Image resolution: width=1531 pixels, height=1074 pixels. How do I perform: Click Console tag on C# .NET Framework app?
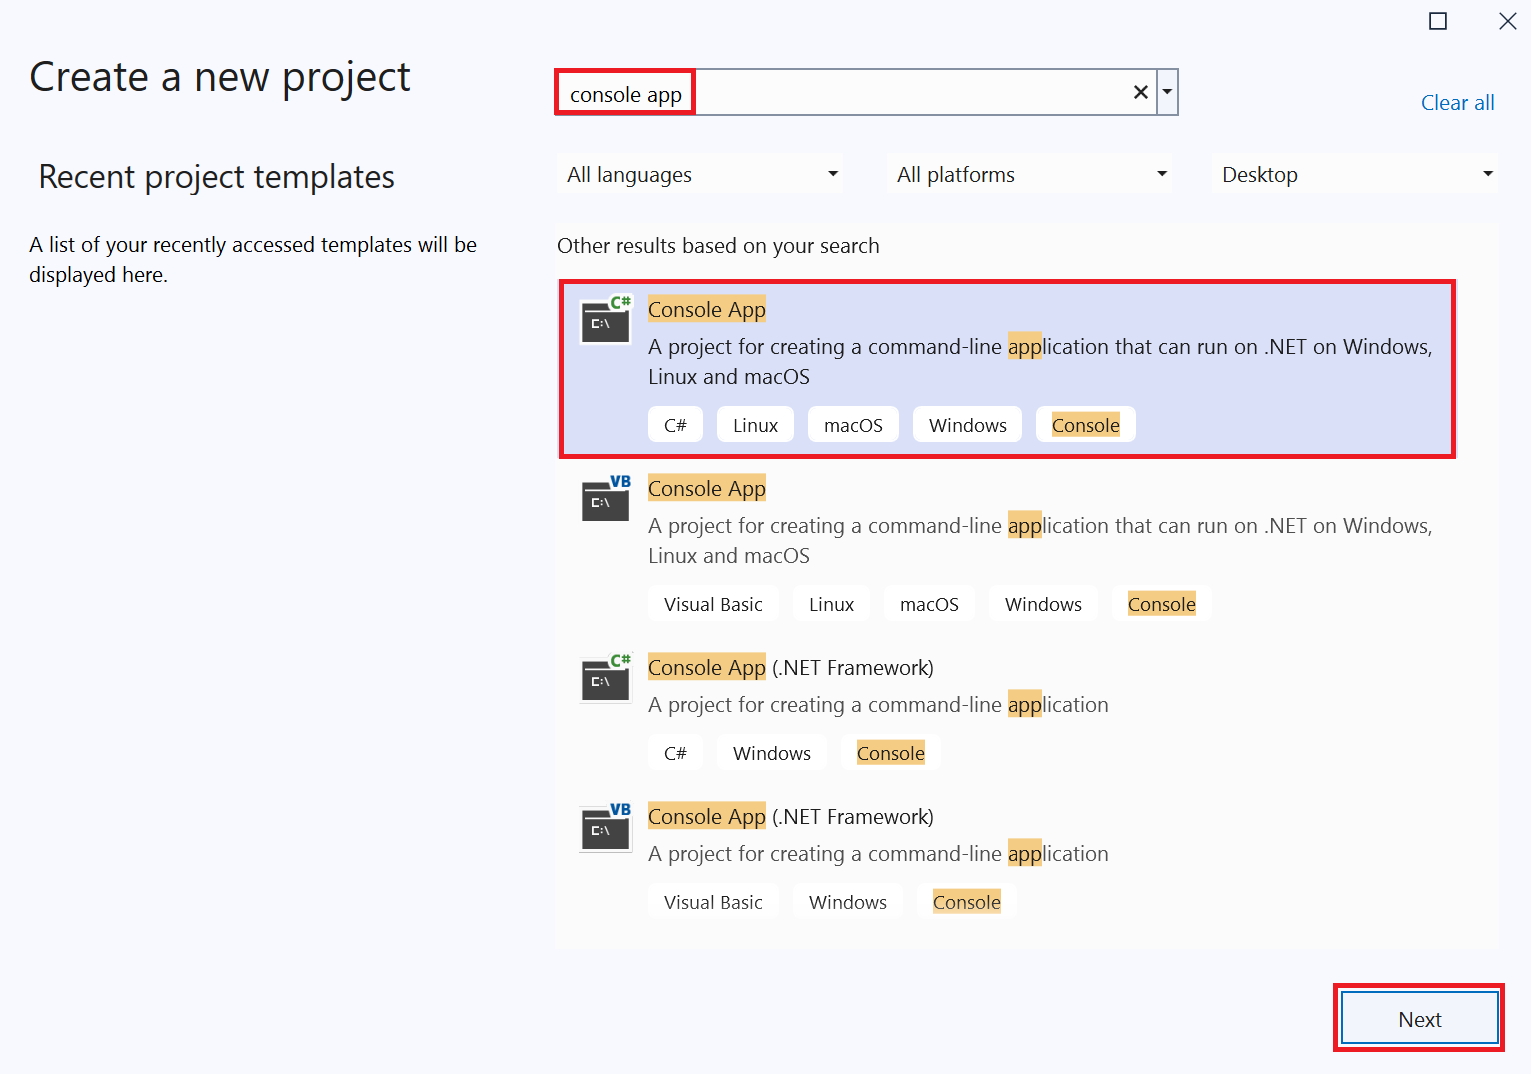coord(890,753)
